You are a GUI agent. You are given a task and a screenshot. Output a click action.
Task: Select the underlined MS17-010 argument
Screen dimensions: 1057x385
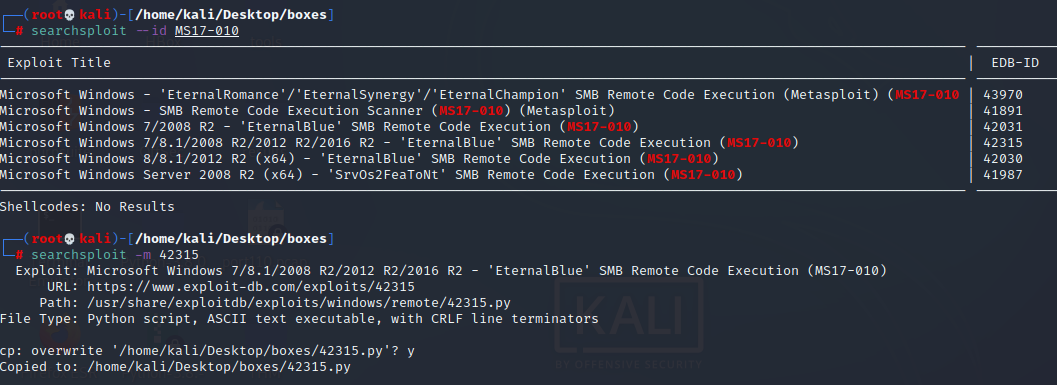click(x=207, y=31)
